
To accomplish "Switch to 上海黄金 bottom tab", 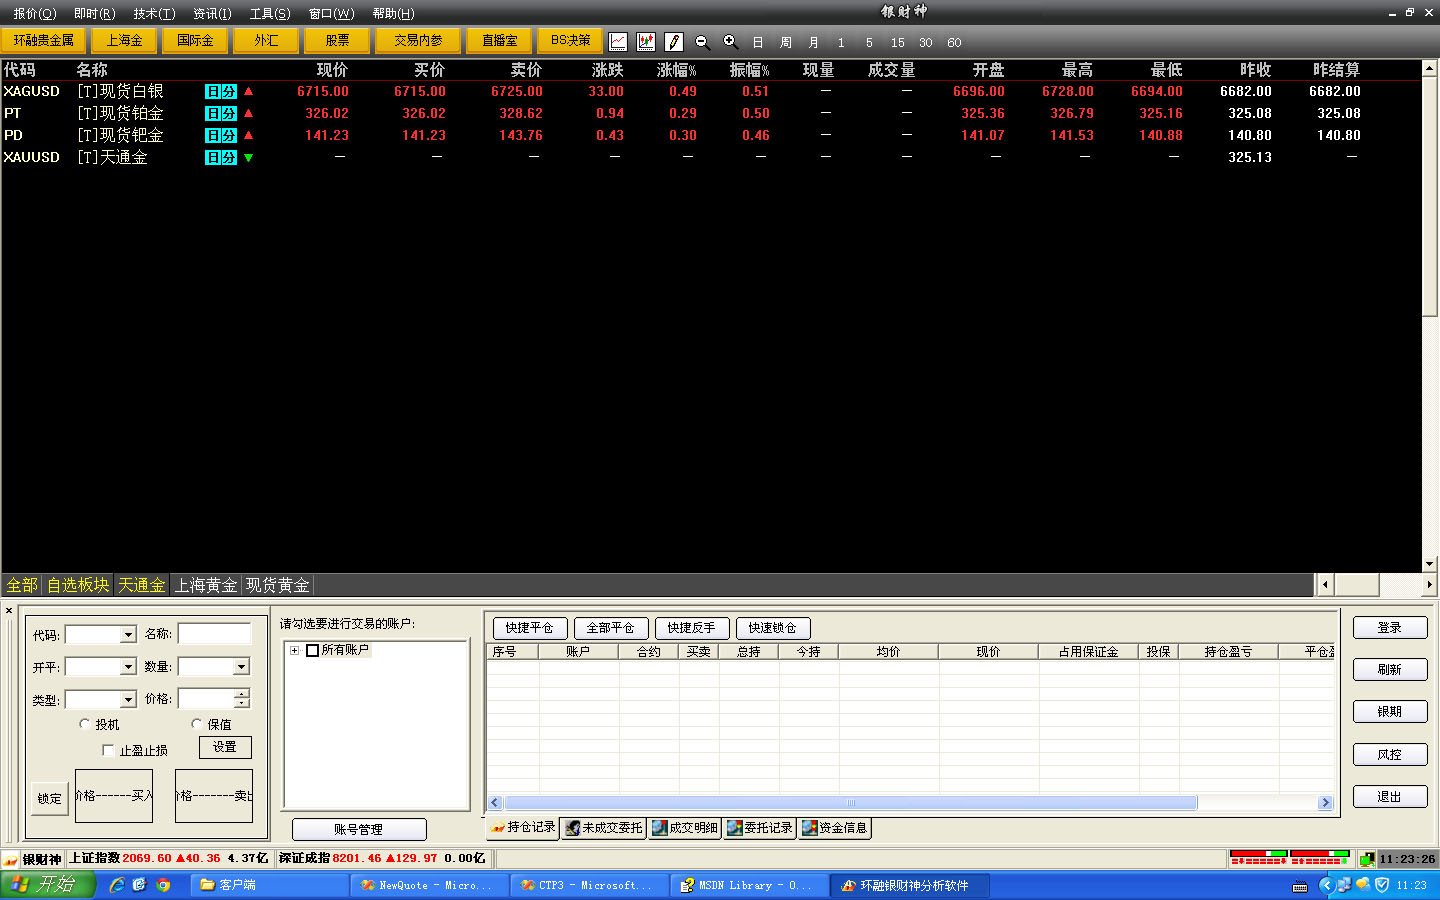I will click(x=206, y=585).
